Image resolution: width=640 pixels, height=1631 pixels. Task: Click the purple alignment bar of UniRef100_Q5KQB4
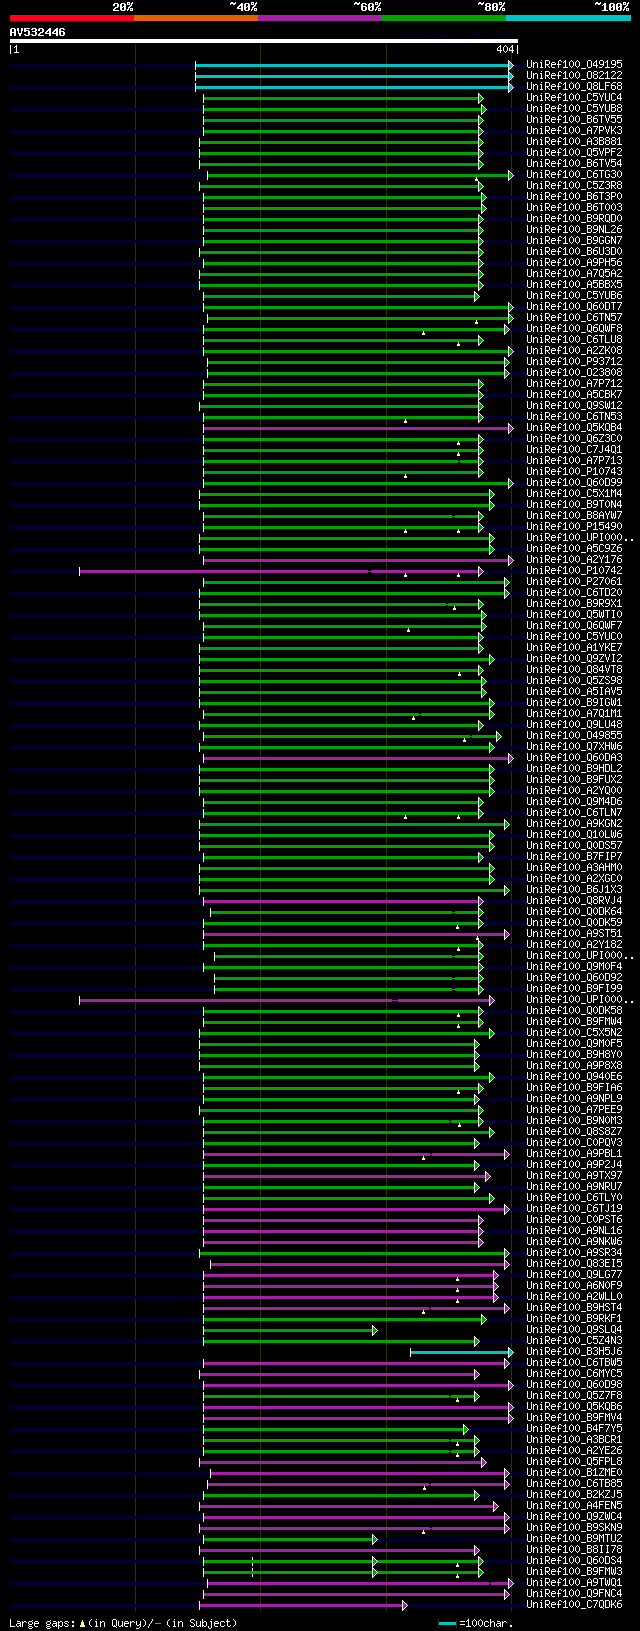[x=356, y=428]
